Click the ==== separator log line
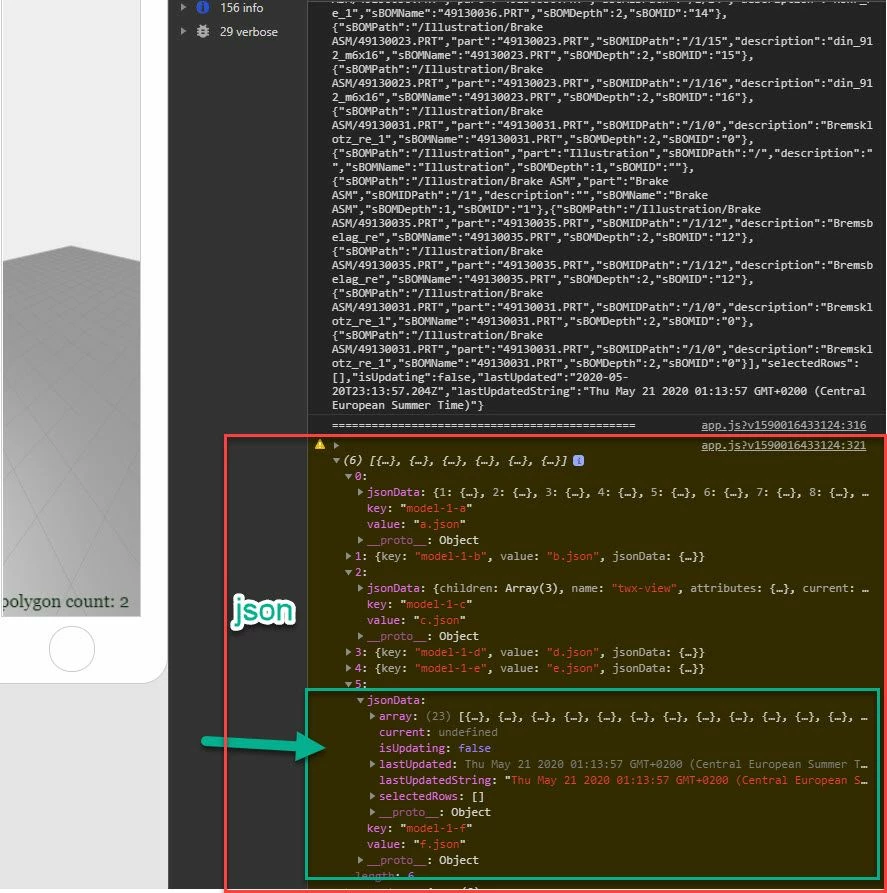This screenshot has width=887, height=893. pos(483,425)
